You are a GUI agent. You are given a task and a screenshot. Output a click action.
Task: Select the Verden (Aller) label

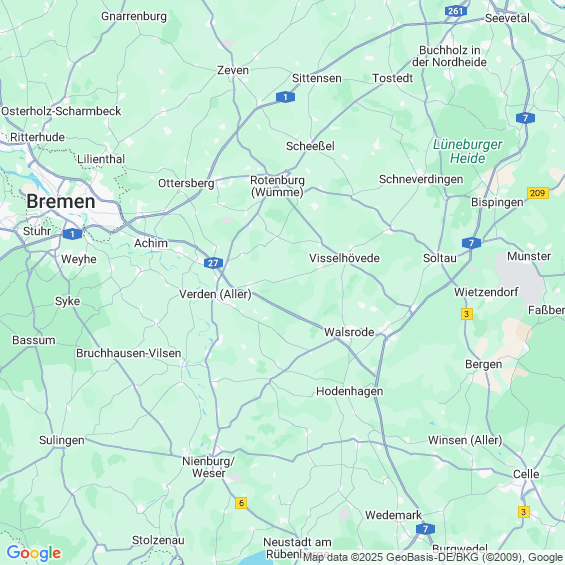pos(215,294)
